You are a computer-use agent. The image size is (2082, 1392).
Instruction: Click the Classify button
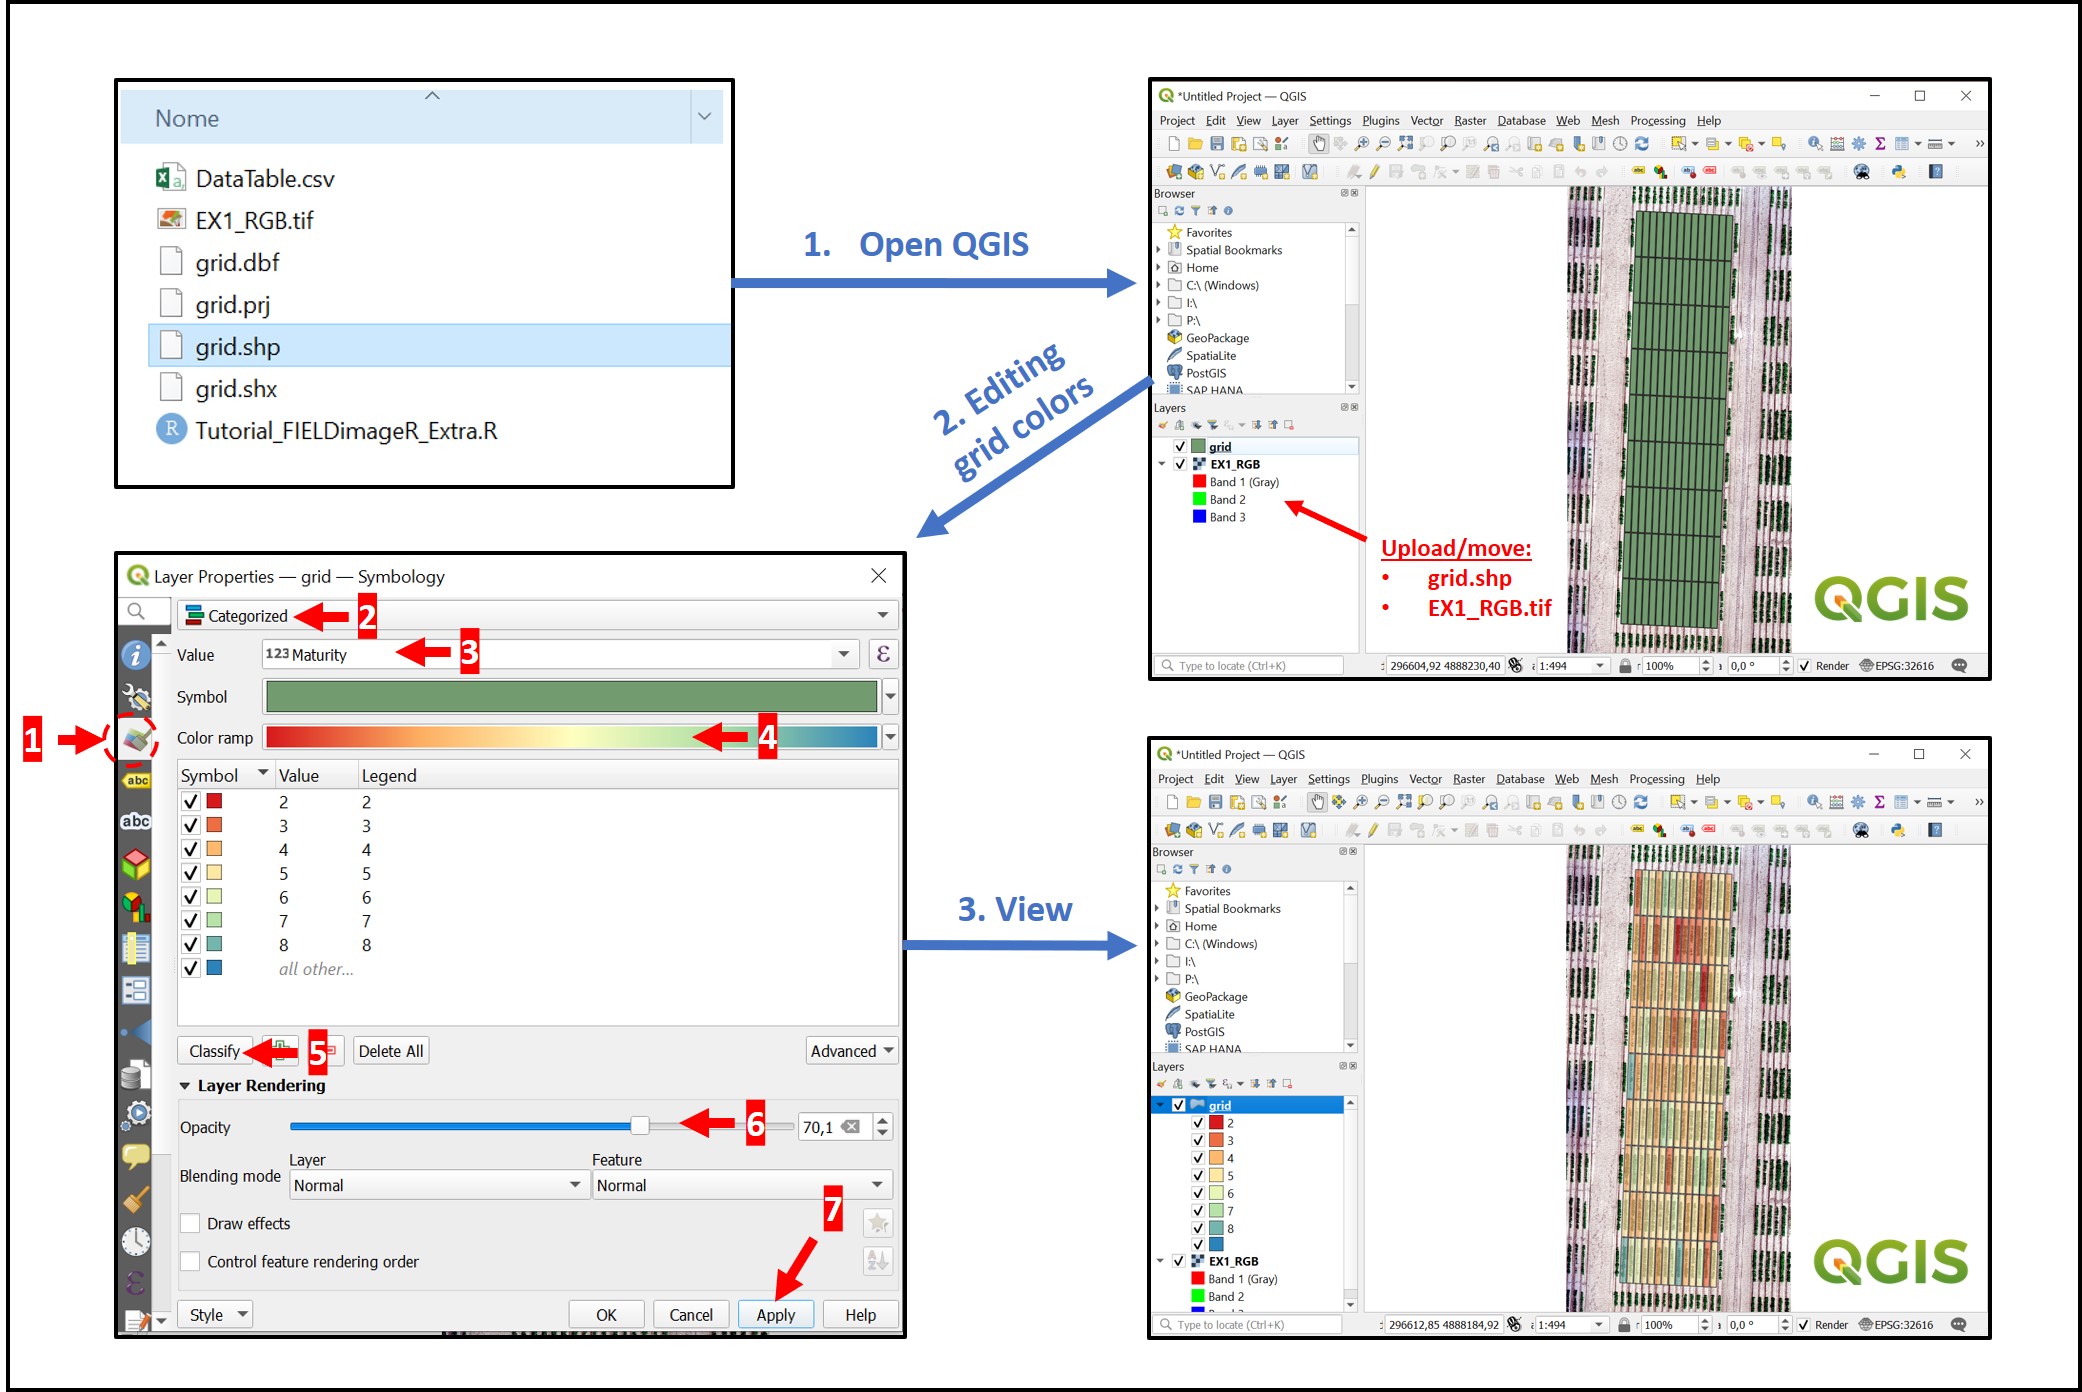click(x=214, y=1051)
